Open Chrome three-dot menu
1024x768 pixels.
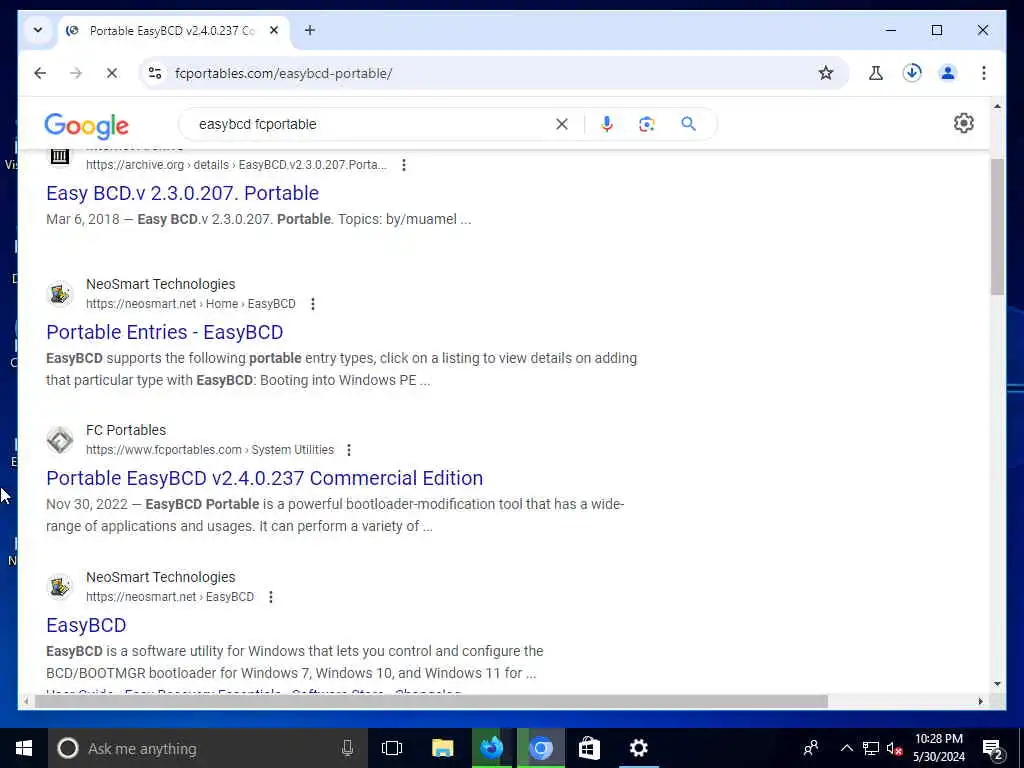(984, 73)
